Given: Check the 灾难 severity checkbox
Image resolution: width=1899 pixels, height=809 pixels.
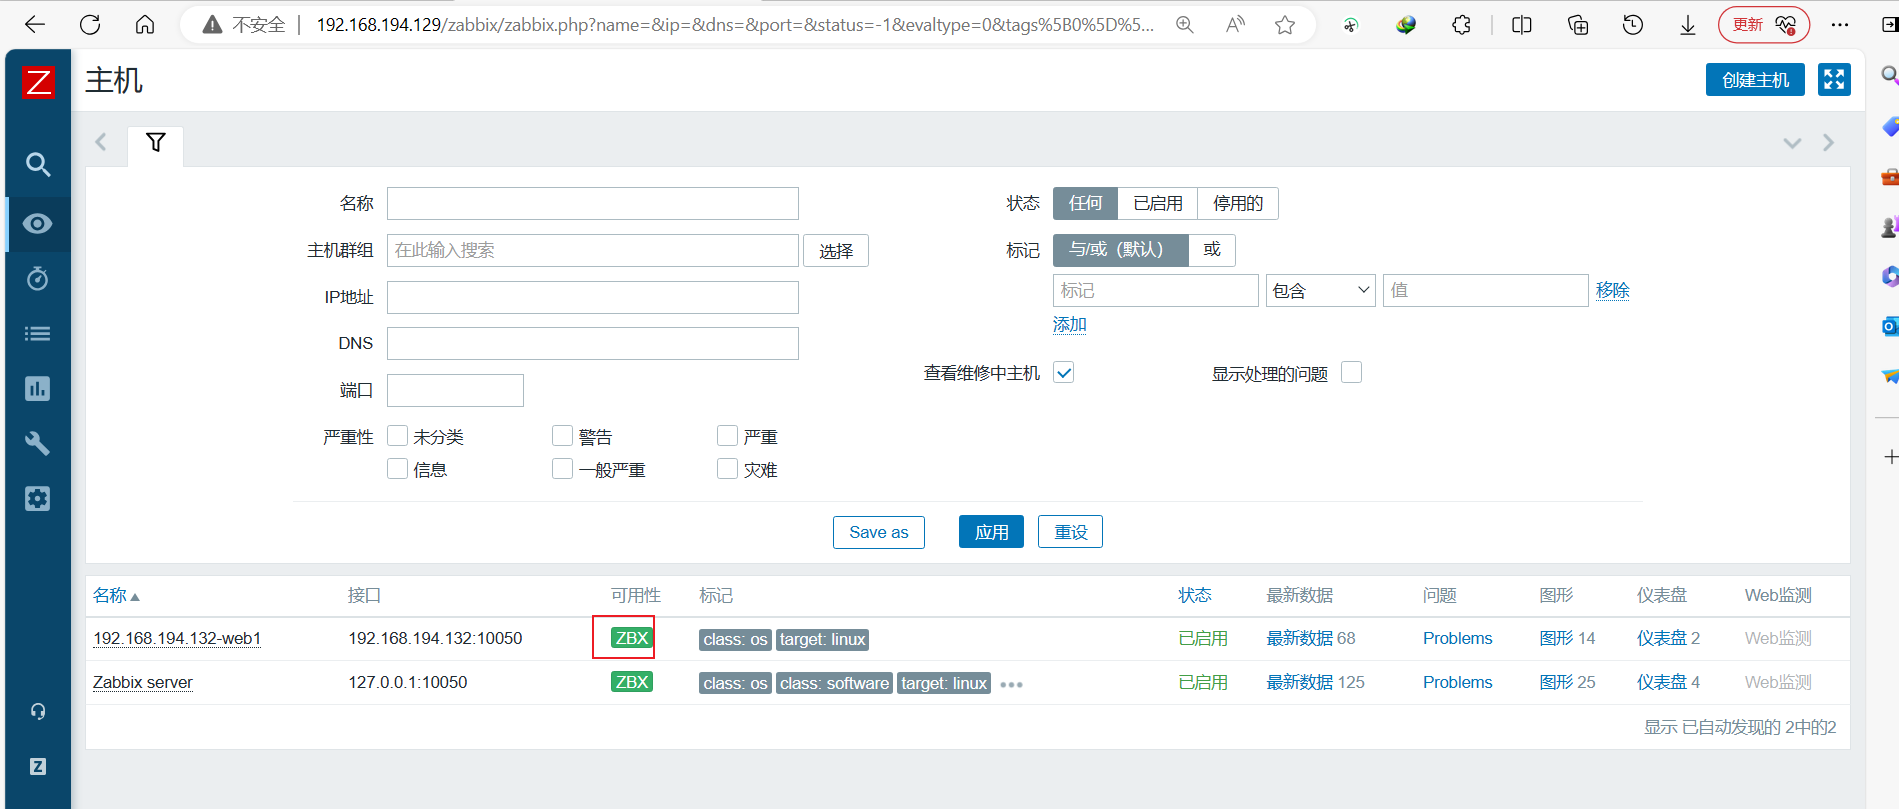Looking at the screenshot, I should pos(727,469).
